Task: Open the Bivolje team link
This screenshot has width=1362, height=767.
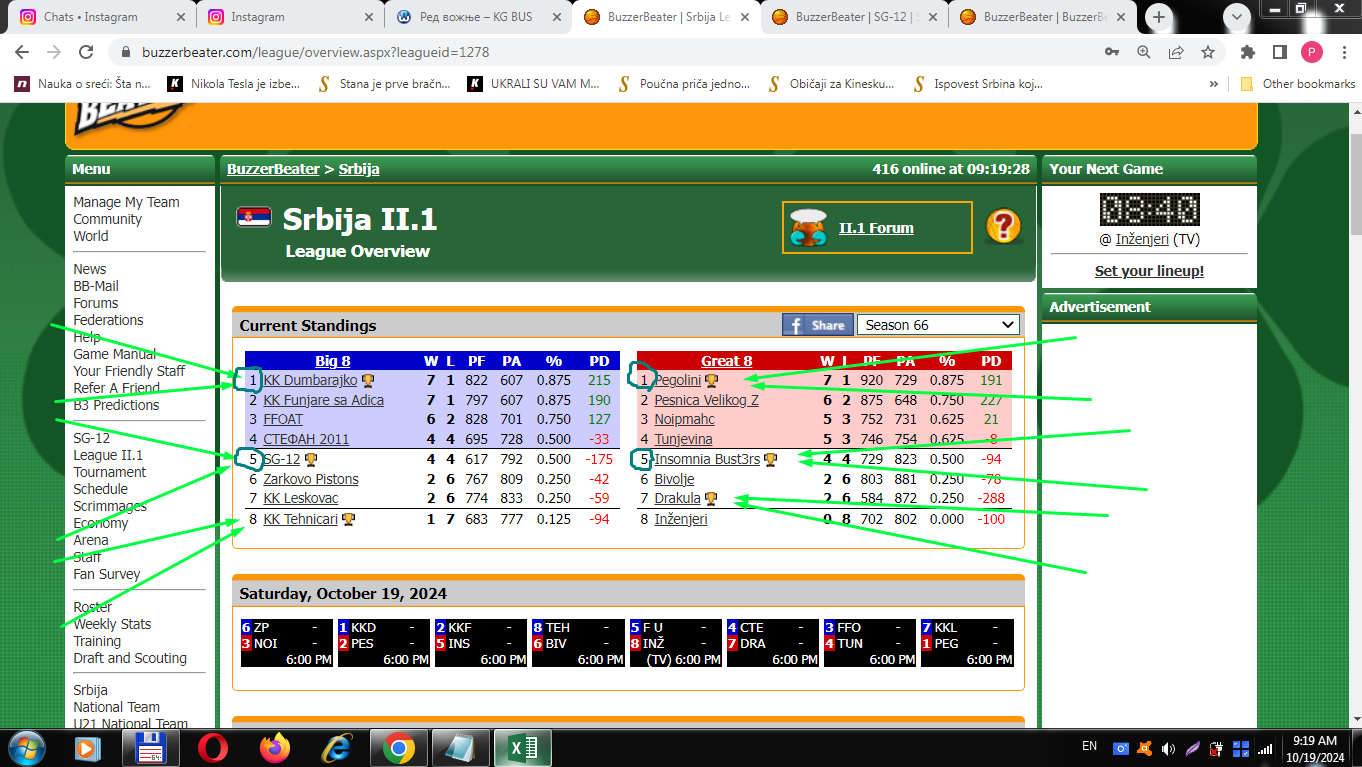Action: click(674, 479)
